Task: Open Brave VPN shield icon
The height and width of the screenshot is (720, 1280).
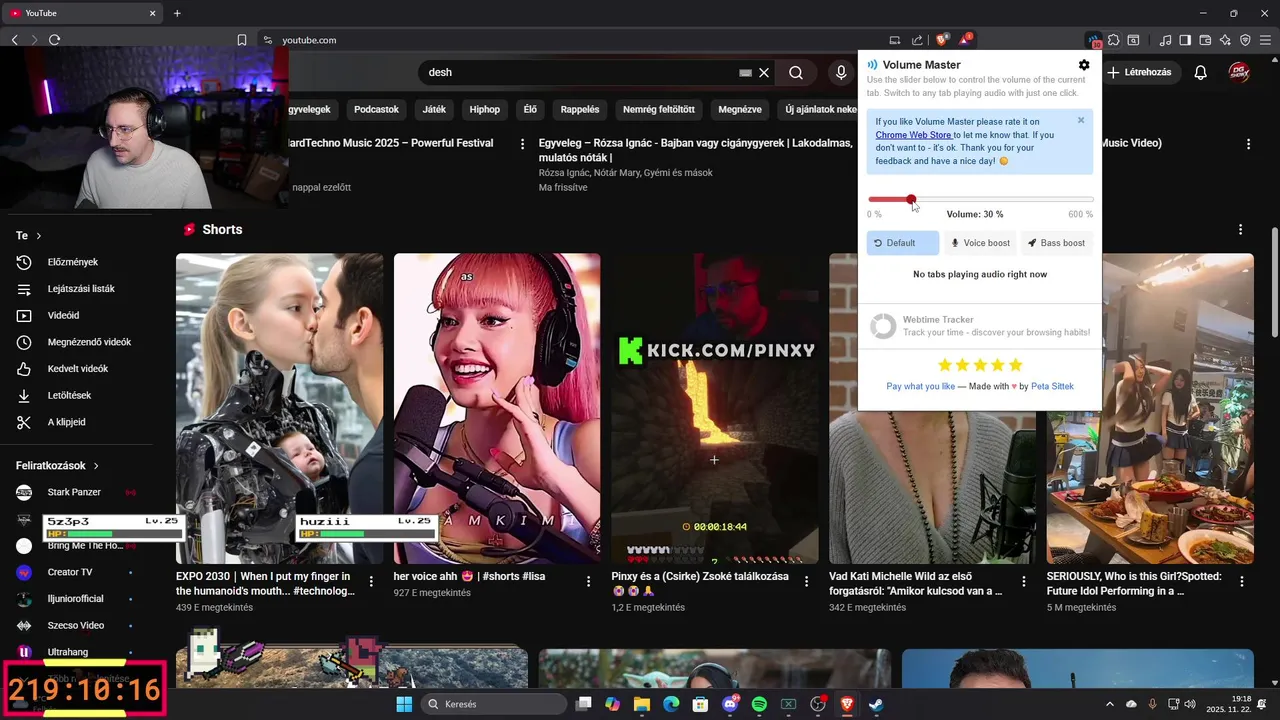Action: [1245, 40]
